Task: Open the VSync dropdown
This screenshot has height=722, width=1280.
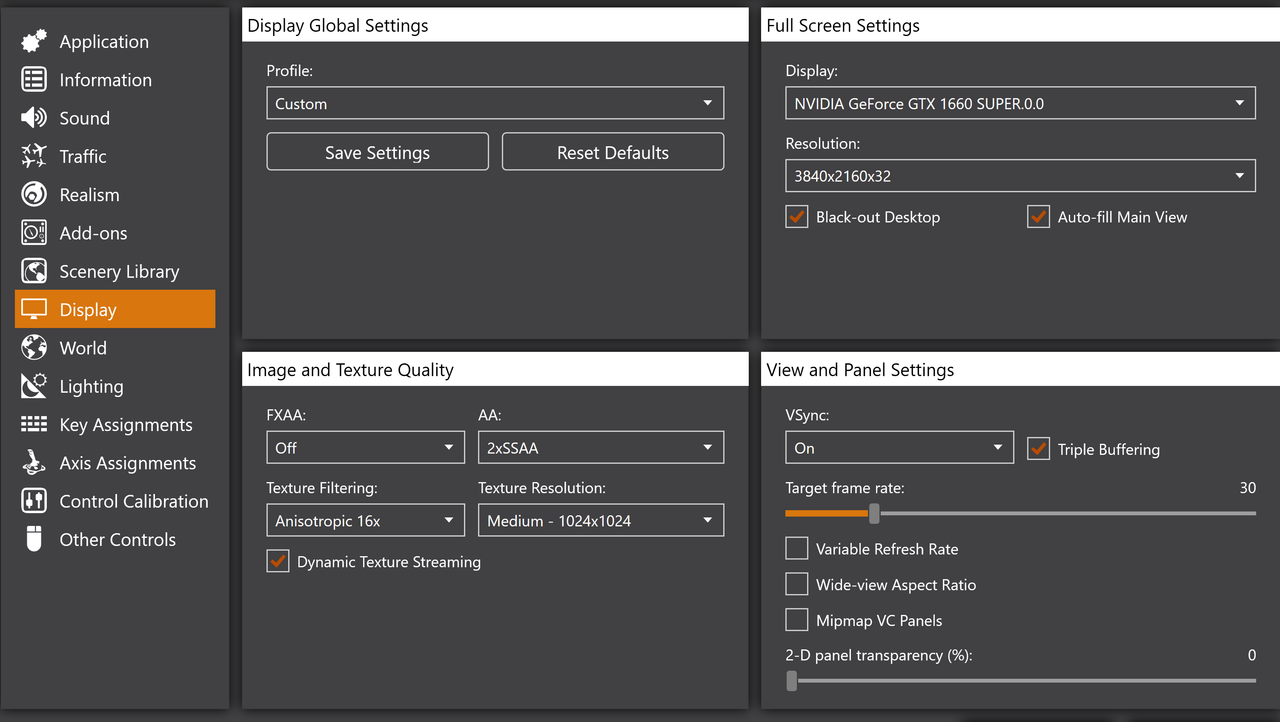Action: [900, 447]
